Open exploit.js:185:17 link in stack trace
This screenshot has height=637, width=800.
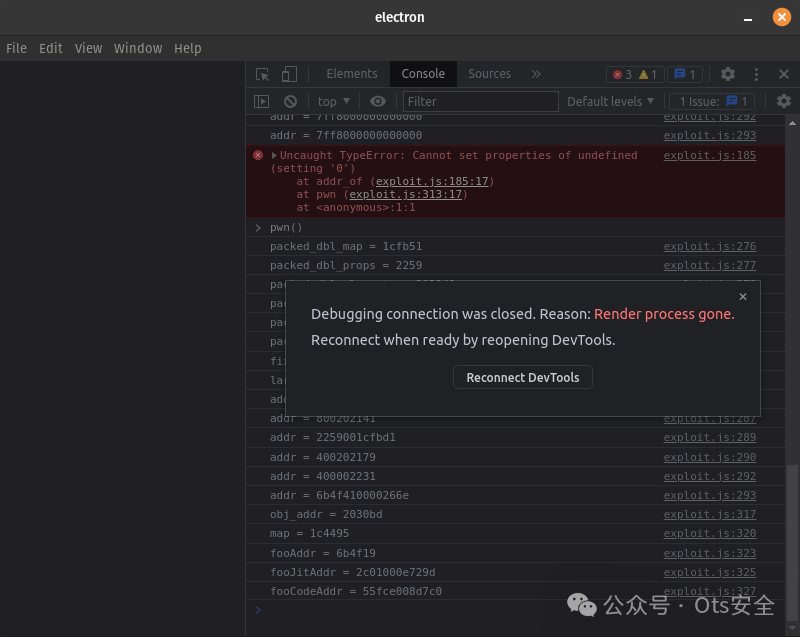tap(432, 182)
